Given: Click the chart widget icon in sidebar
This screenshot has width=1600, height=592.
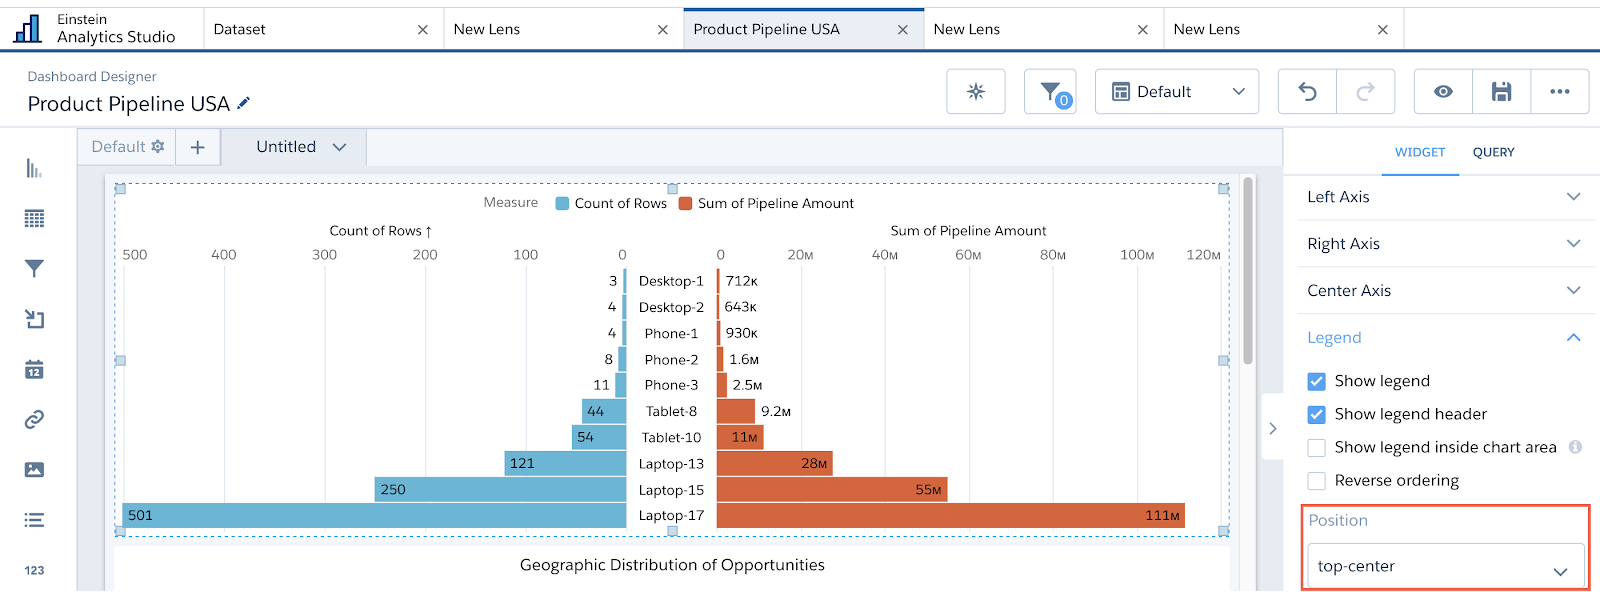Looking at the screenshot, I should tap(34, 168).
